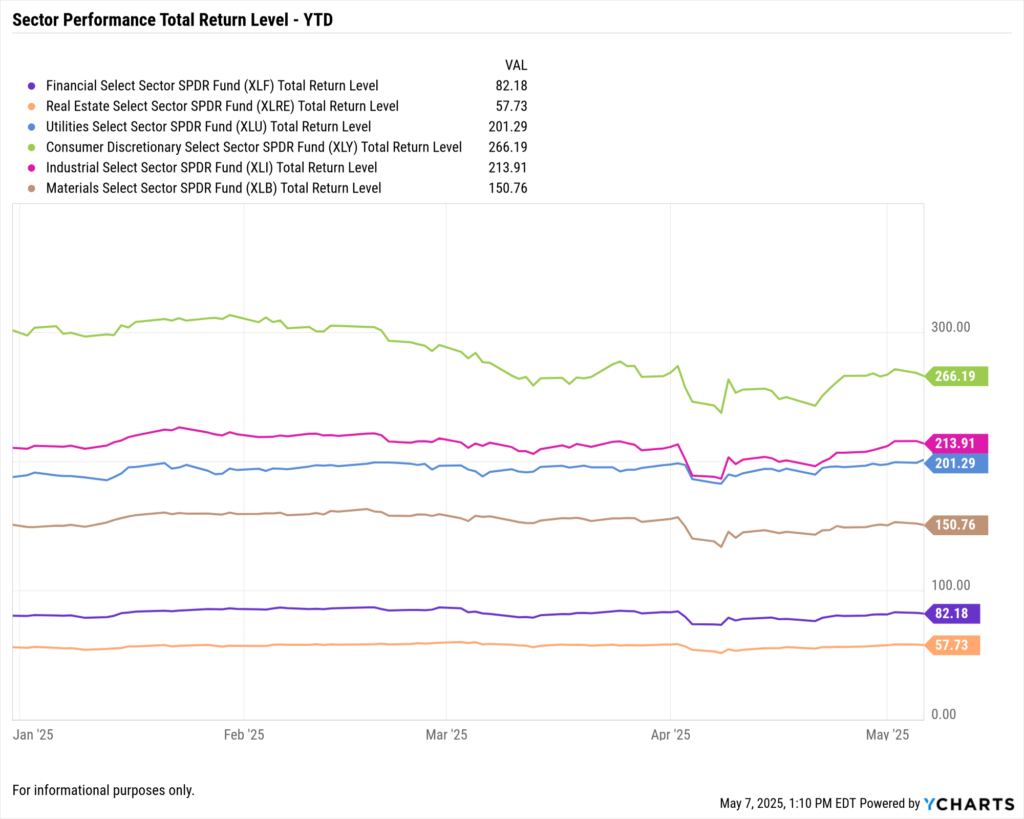Click the Jan '25 x-axis label

(x=33, y=735)
